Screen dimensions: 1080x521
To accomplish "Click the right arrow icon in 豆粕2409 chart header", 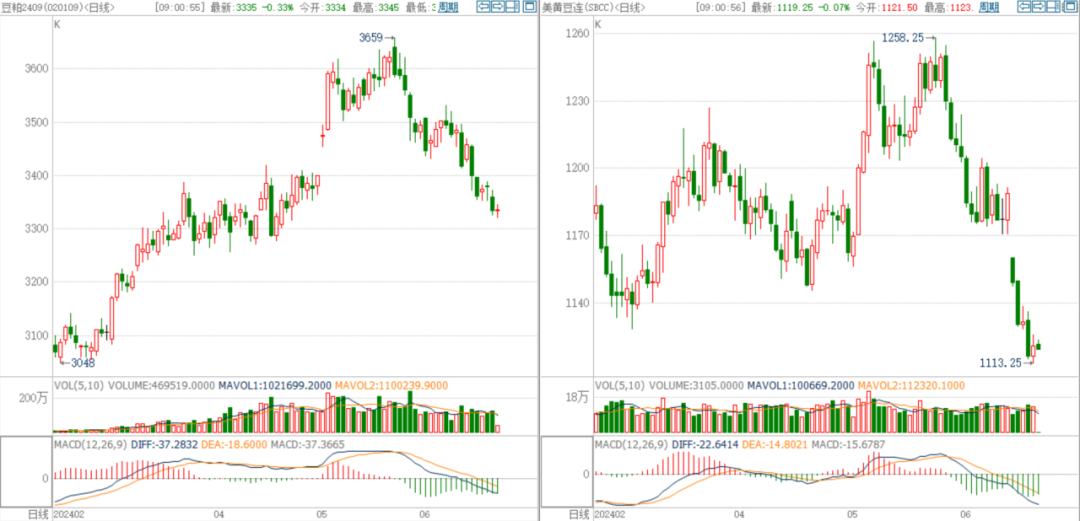I will (497, 7).
